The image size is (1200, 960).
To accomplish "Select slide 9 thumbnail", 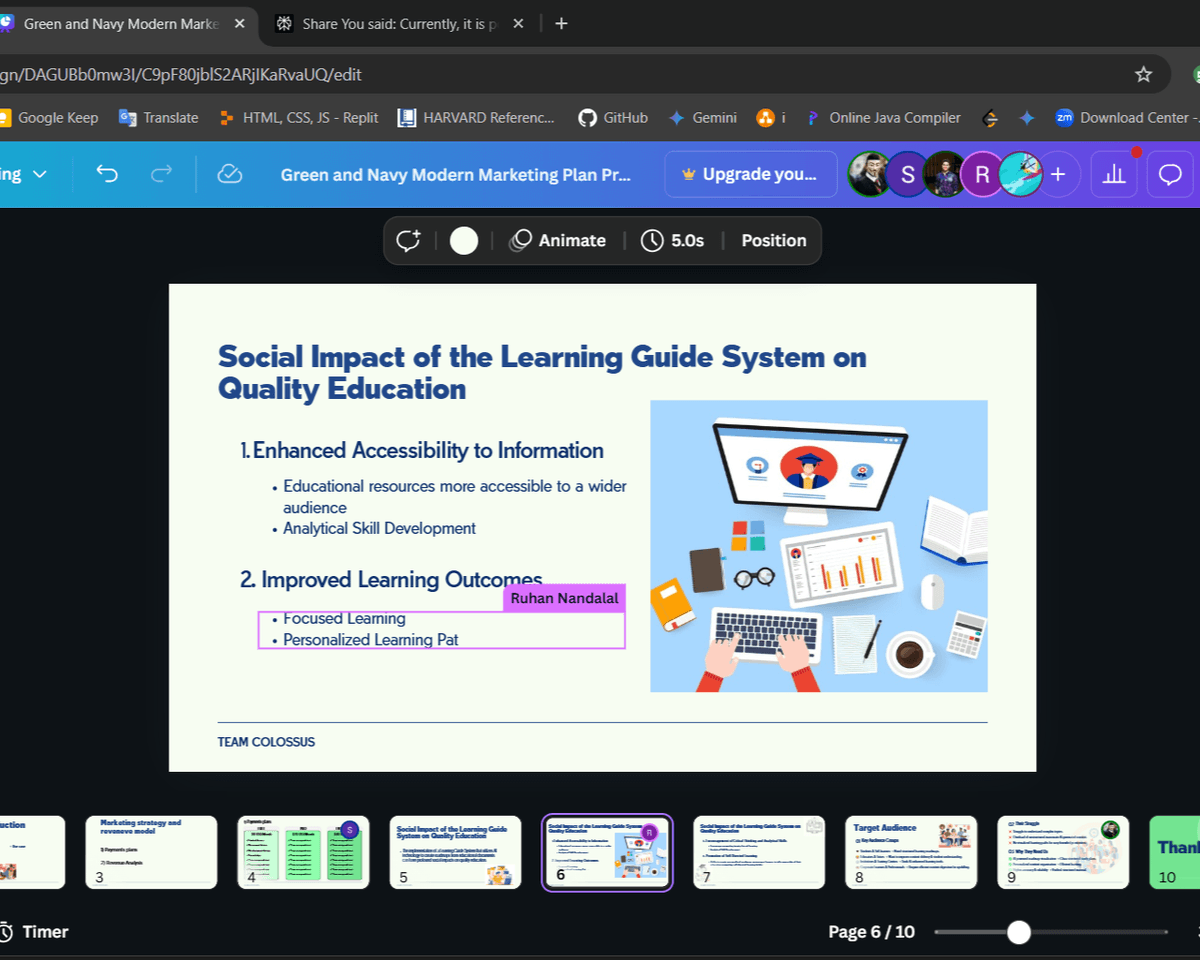I will [1063, 852].
